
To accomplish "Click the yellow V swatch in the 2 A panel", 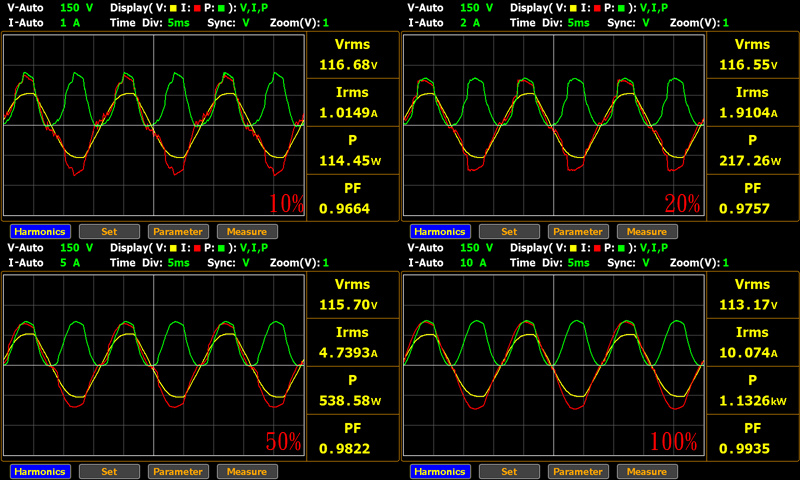I will (573, 8).
